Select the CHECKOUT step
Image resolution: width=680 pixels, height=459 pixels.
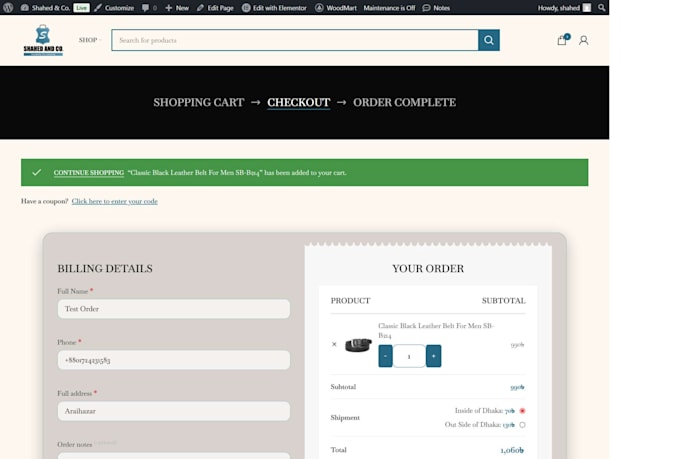coord(298,102)
